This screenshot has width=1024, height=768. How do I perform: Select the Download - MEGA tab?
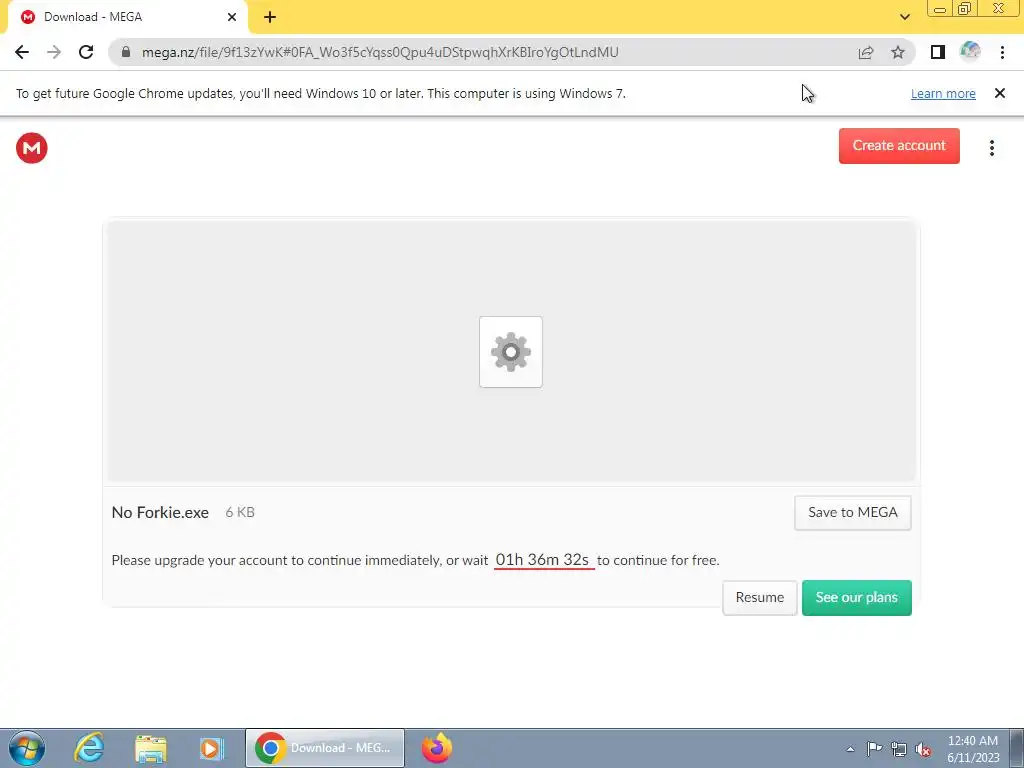coord(127,17)
